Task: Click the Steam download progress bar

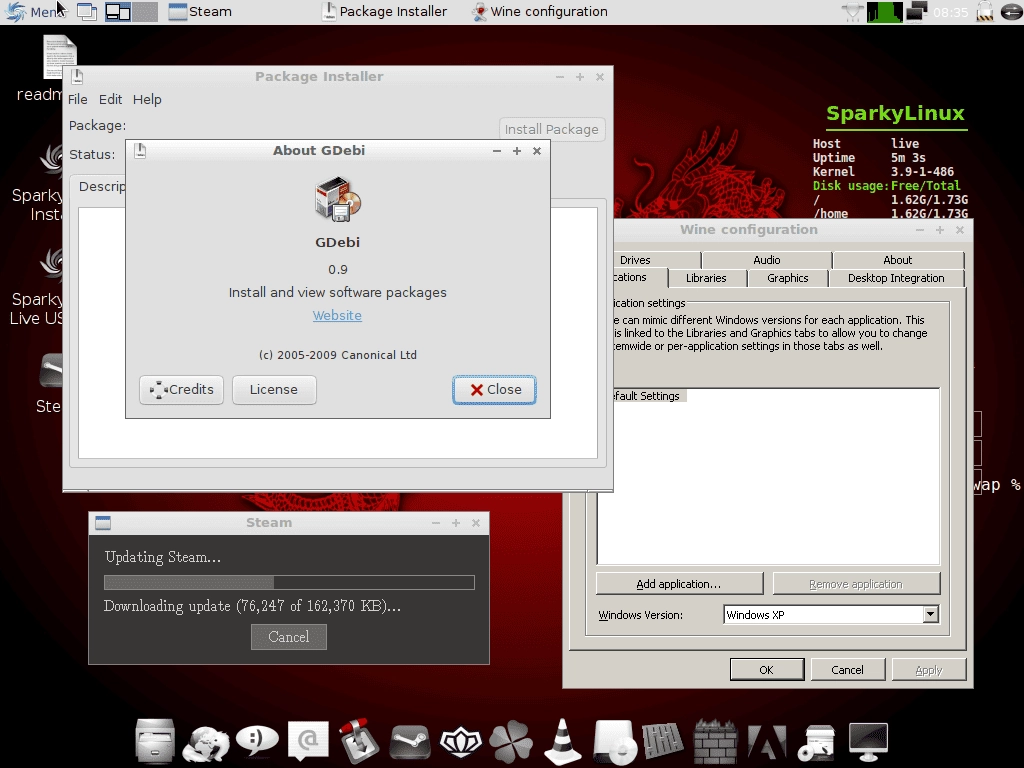Action: coord(288,582)
